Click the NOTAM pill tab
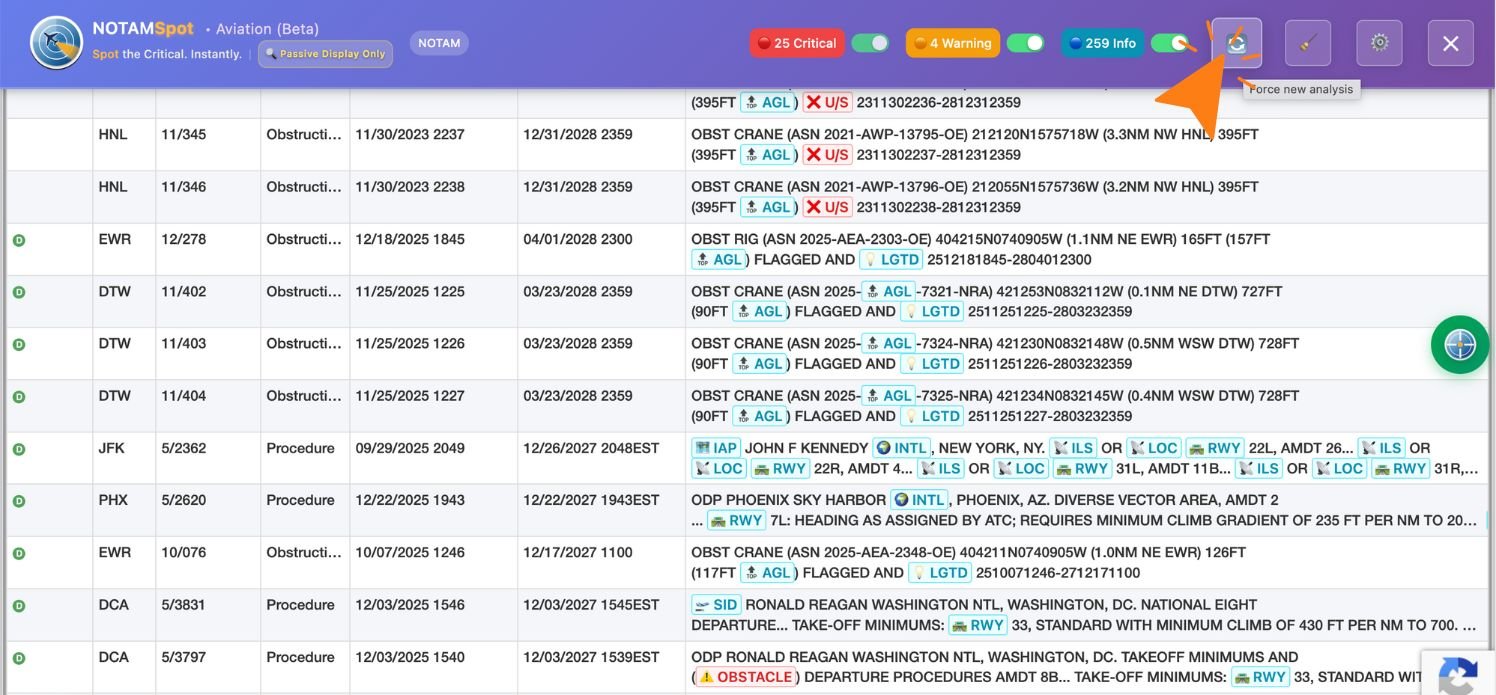1496x695 pixels. (439, 43)
